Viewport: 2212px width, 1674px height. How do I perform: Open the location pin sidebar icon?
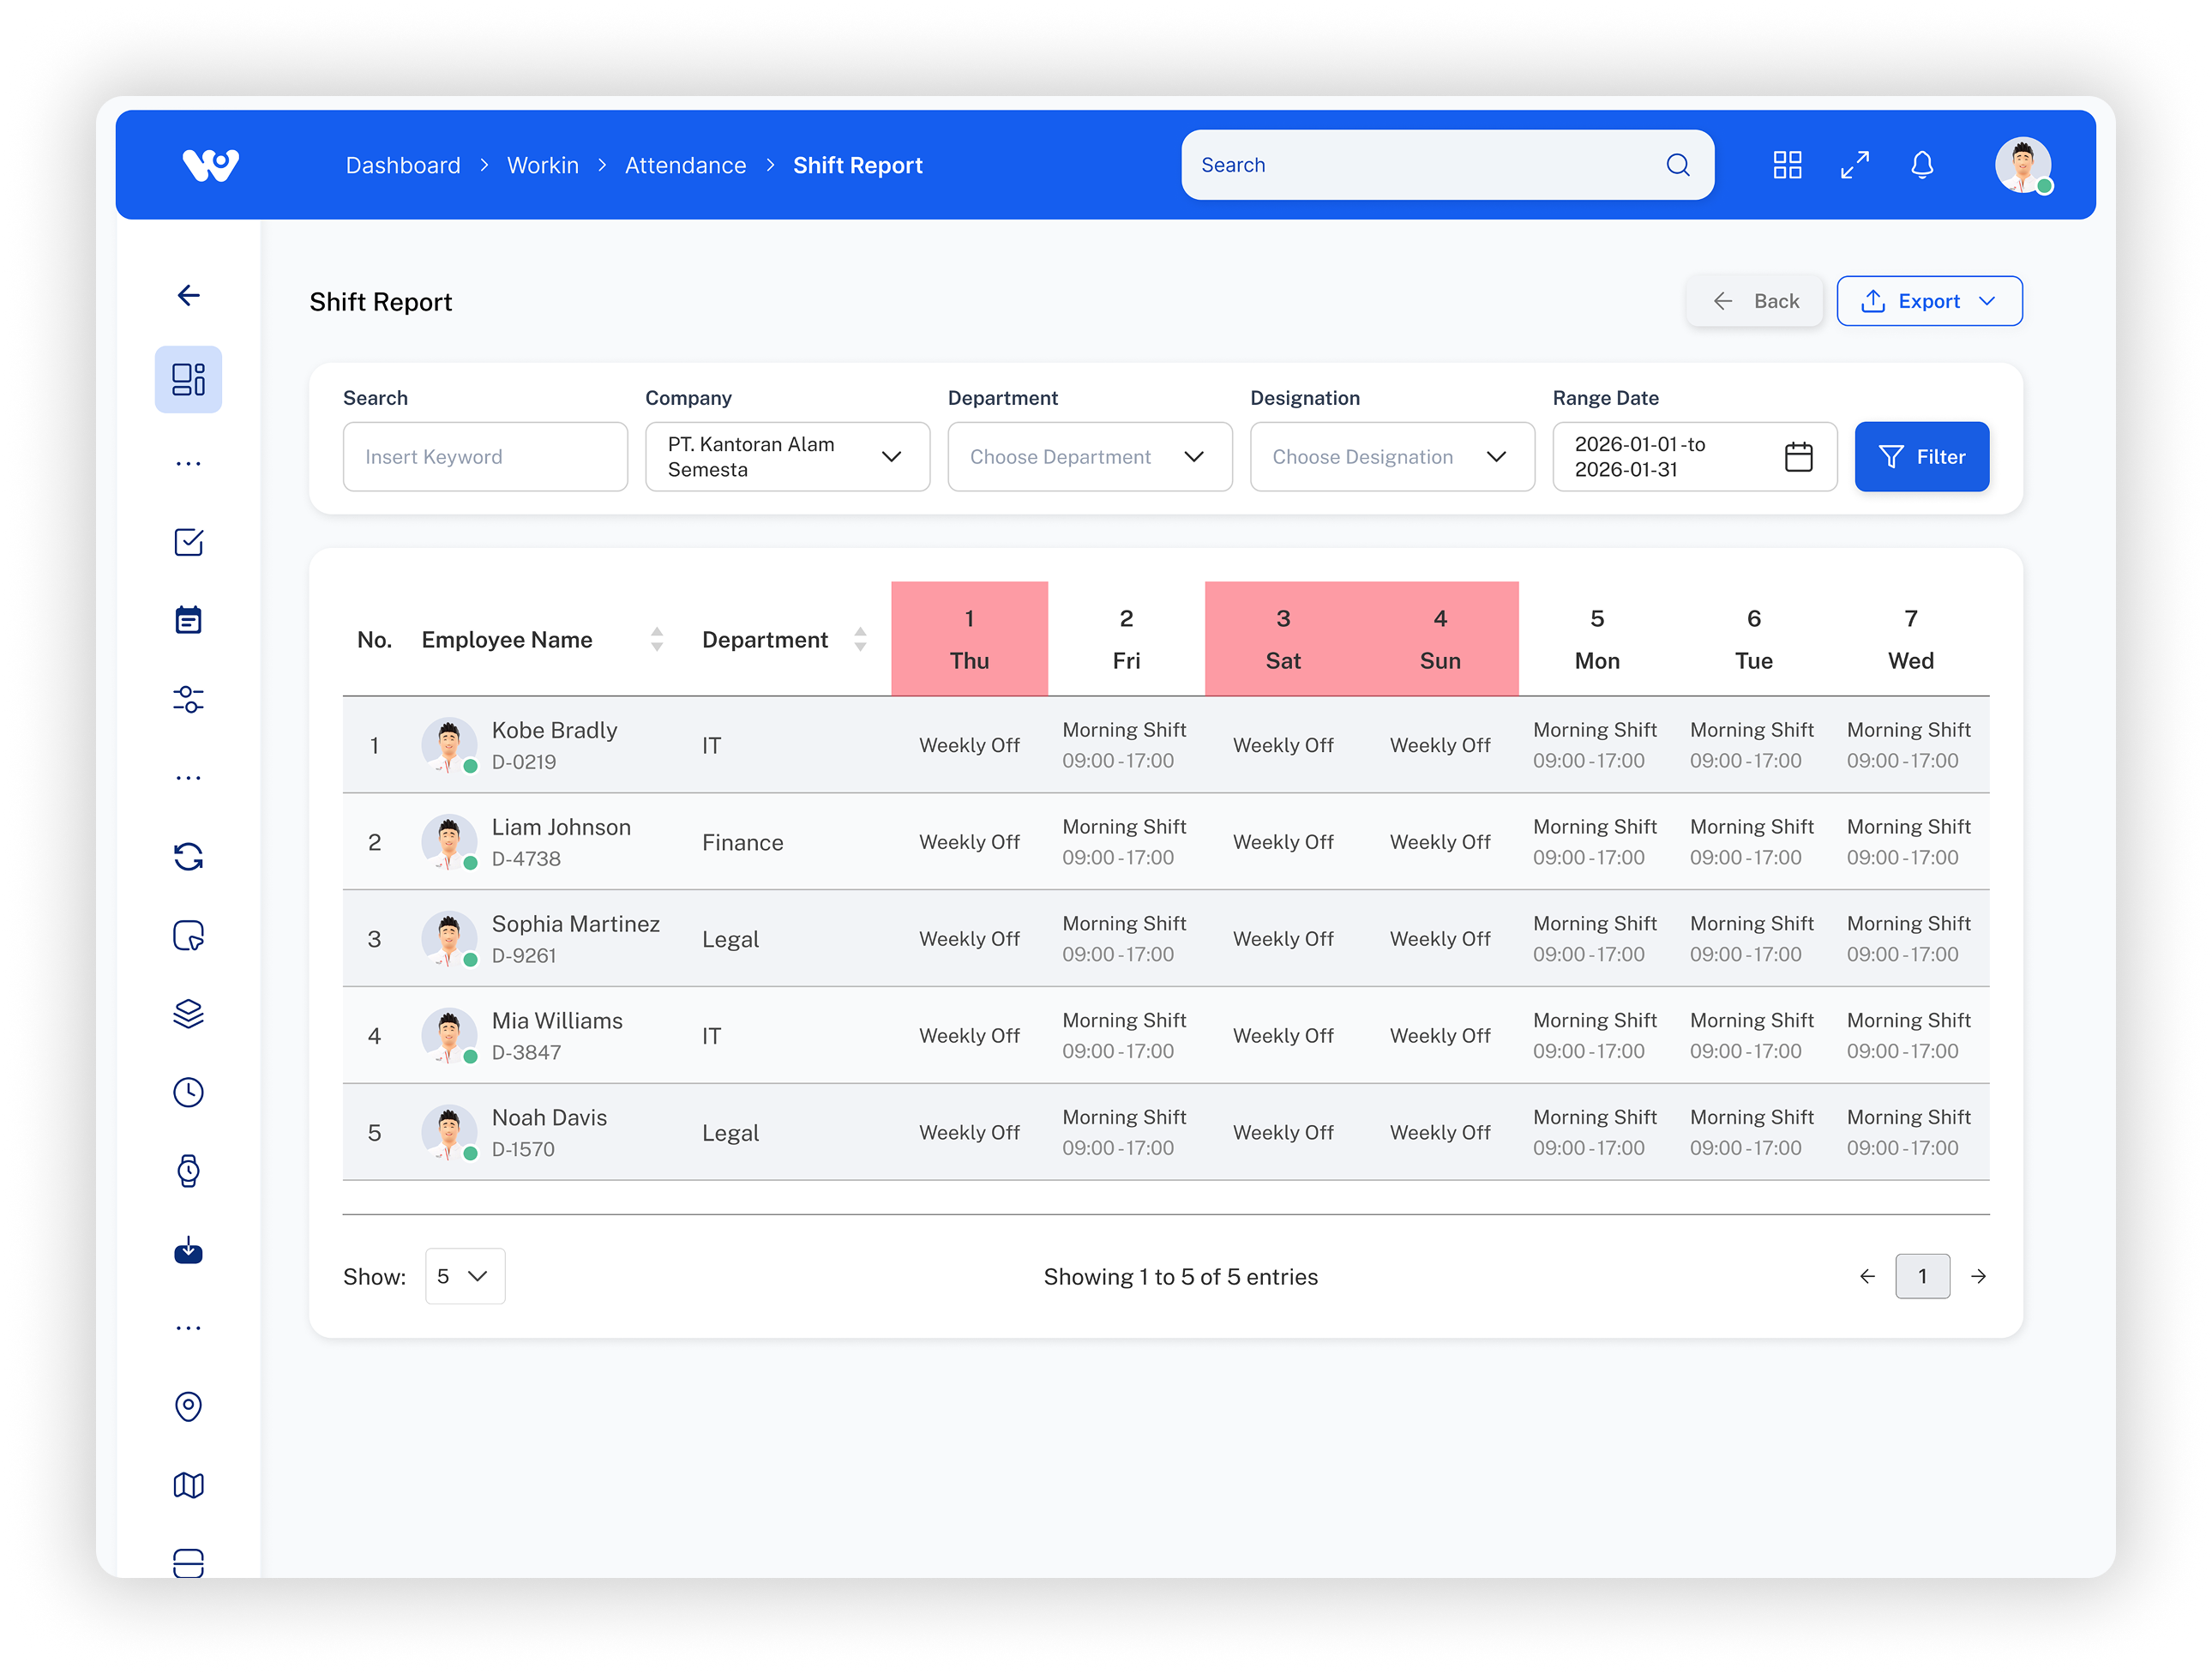click(x=188, y=1407)
